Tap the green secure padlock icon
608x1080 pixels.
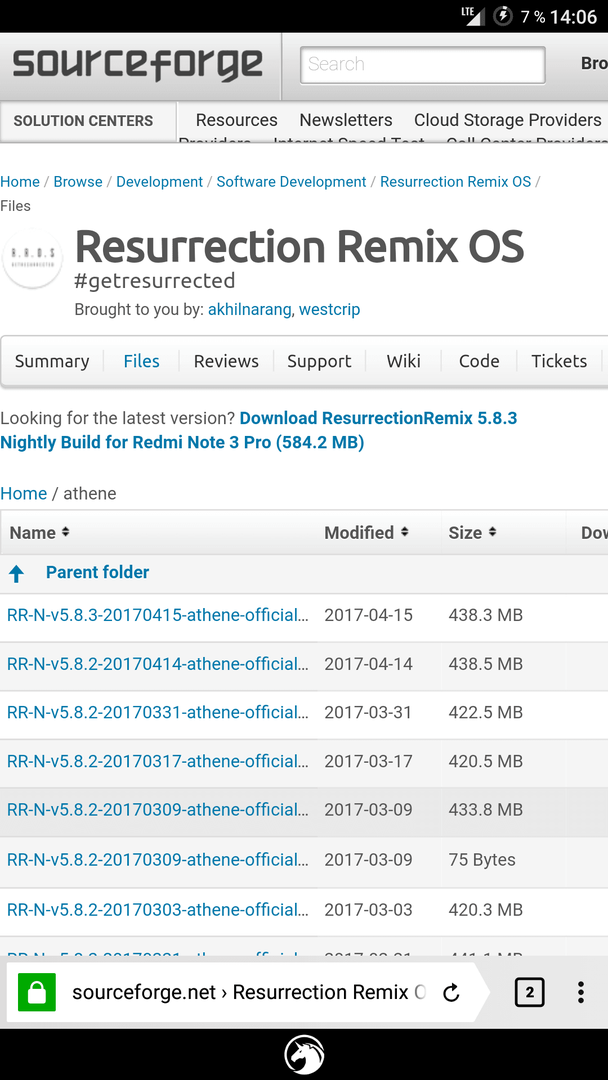click(36, 993)
